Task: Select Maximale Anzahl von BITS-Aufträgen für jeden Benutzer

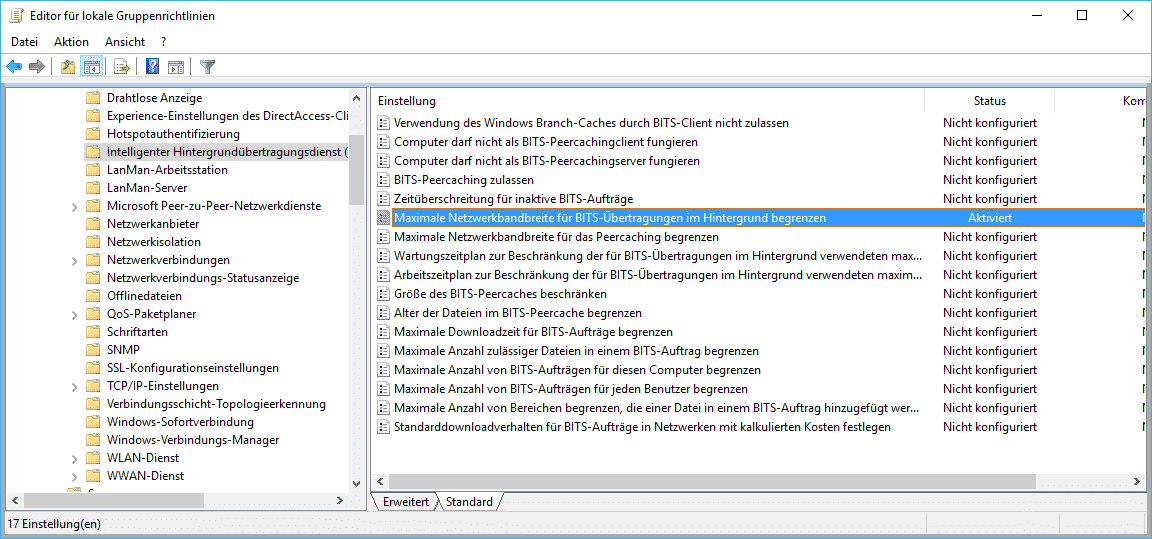Action: pyautogui.click(x=571, y=389)
